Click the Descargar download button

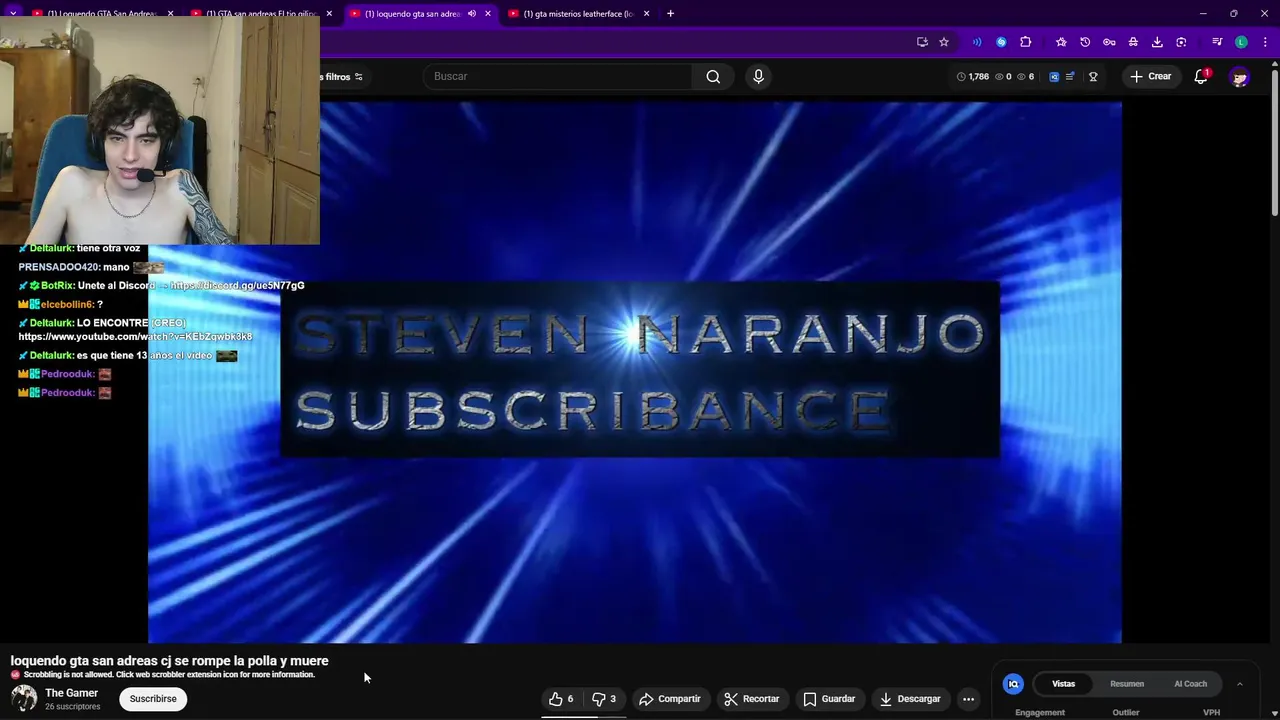click(910, 699)
